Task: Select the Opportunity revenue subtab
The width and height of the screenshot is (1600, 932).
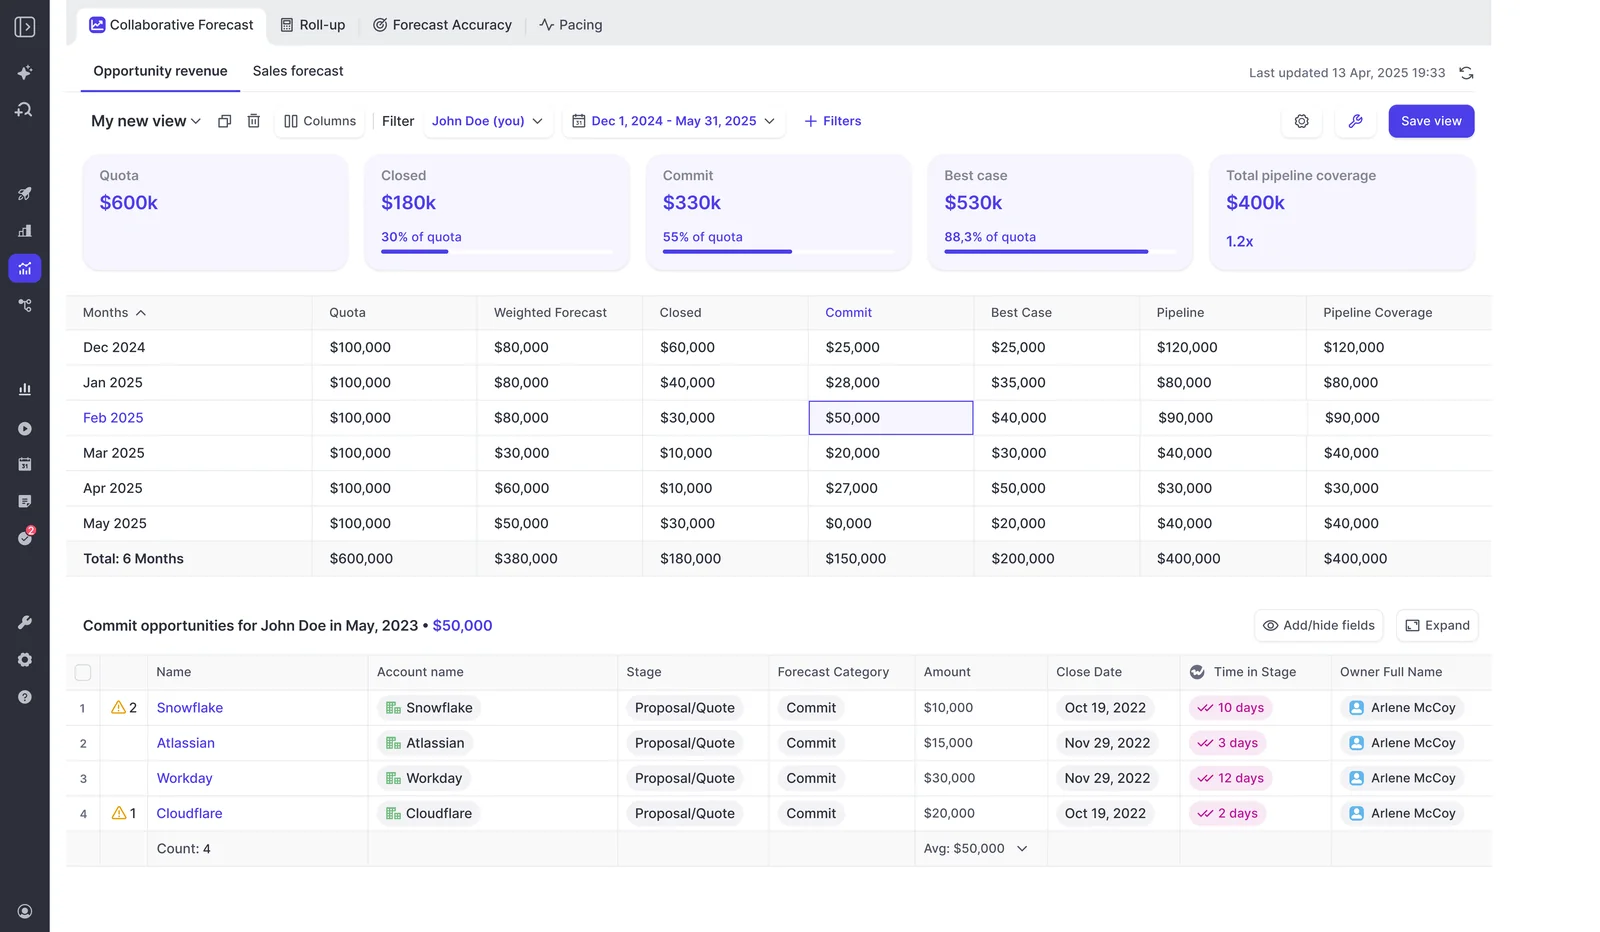Action: 160,71
